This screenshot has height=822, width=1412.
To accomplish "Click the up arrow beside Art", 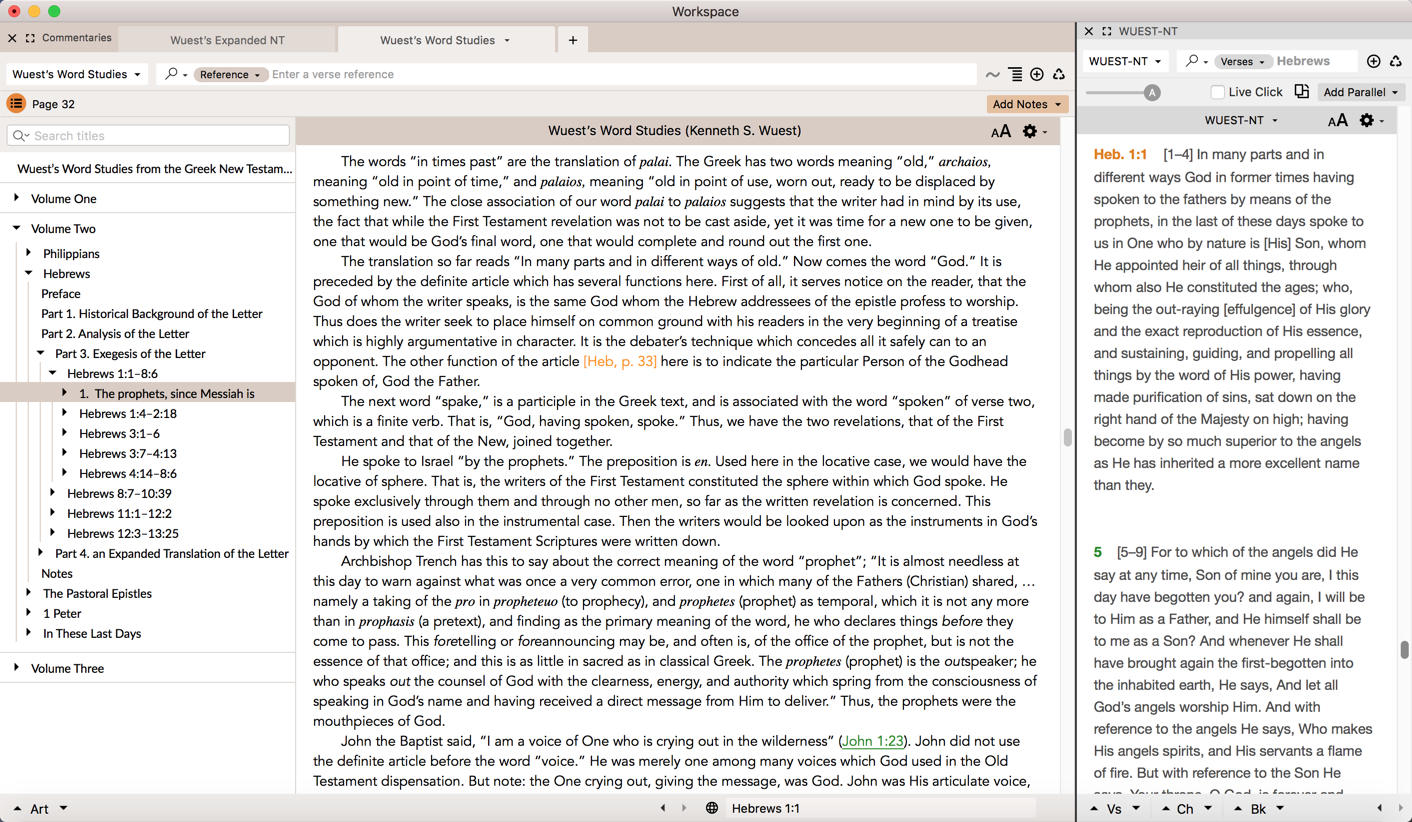I will [17, 808].
